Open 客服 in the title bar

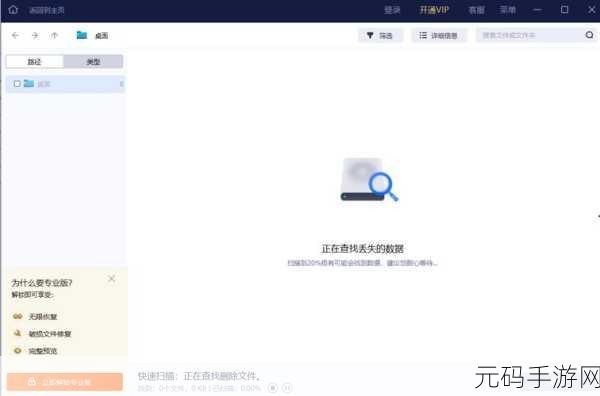pyautogui.click(x=477, y=10)
